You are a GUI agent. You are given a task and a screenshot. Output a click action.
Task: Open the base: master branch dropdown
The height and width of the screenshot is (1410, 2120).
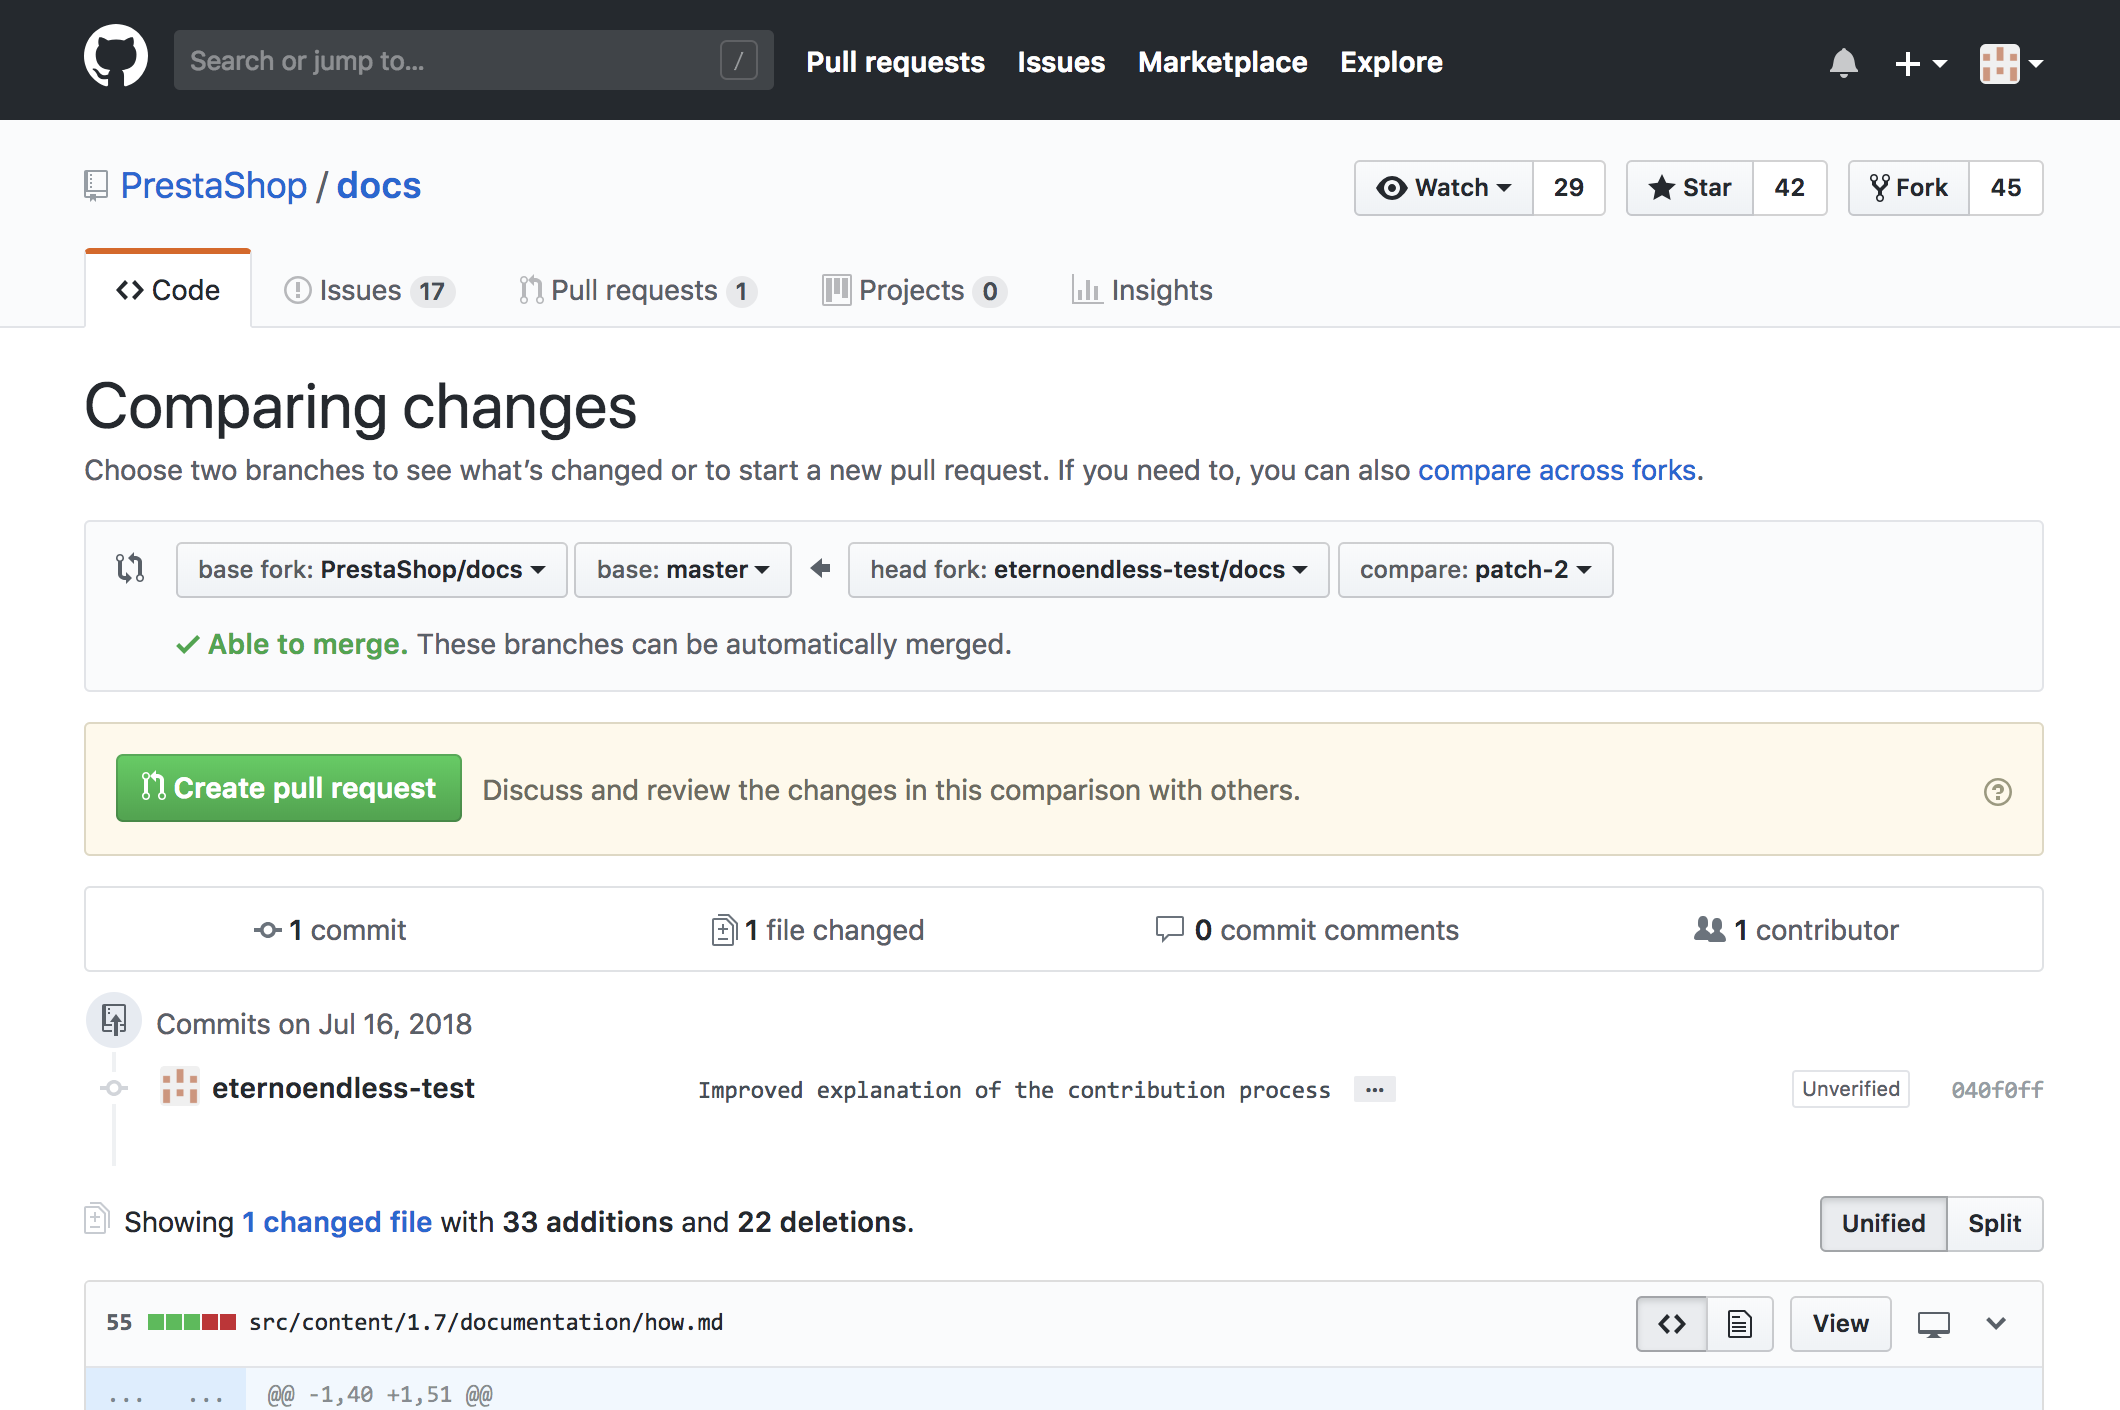coord(683,570)
